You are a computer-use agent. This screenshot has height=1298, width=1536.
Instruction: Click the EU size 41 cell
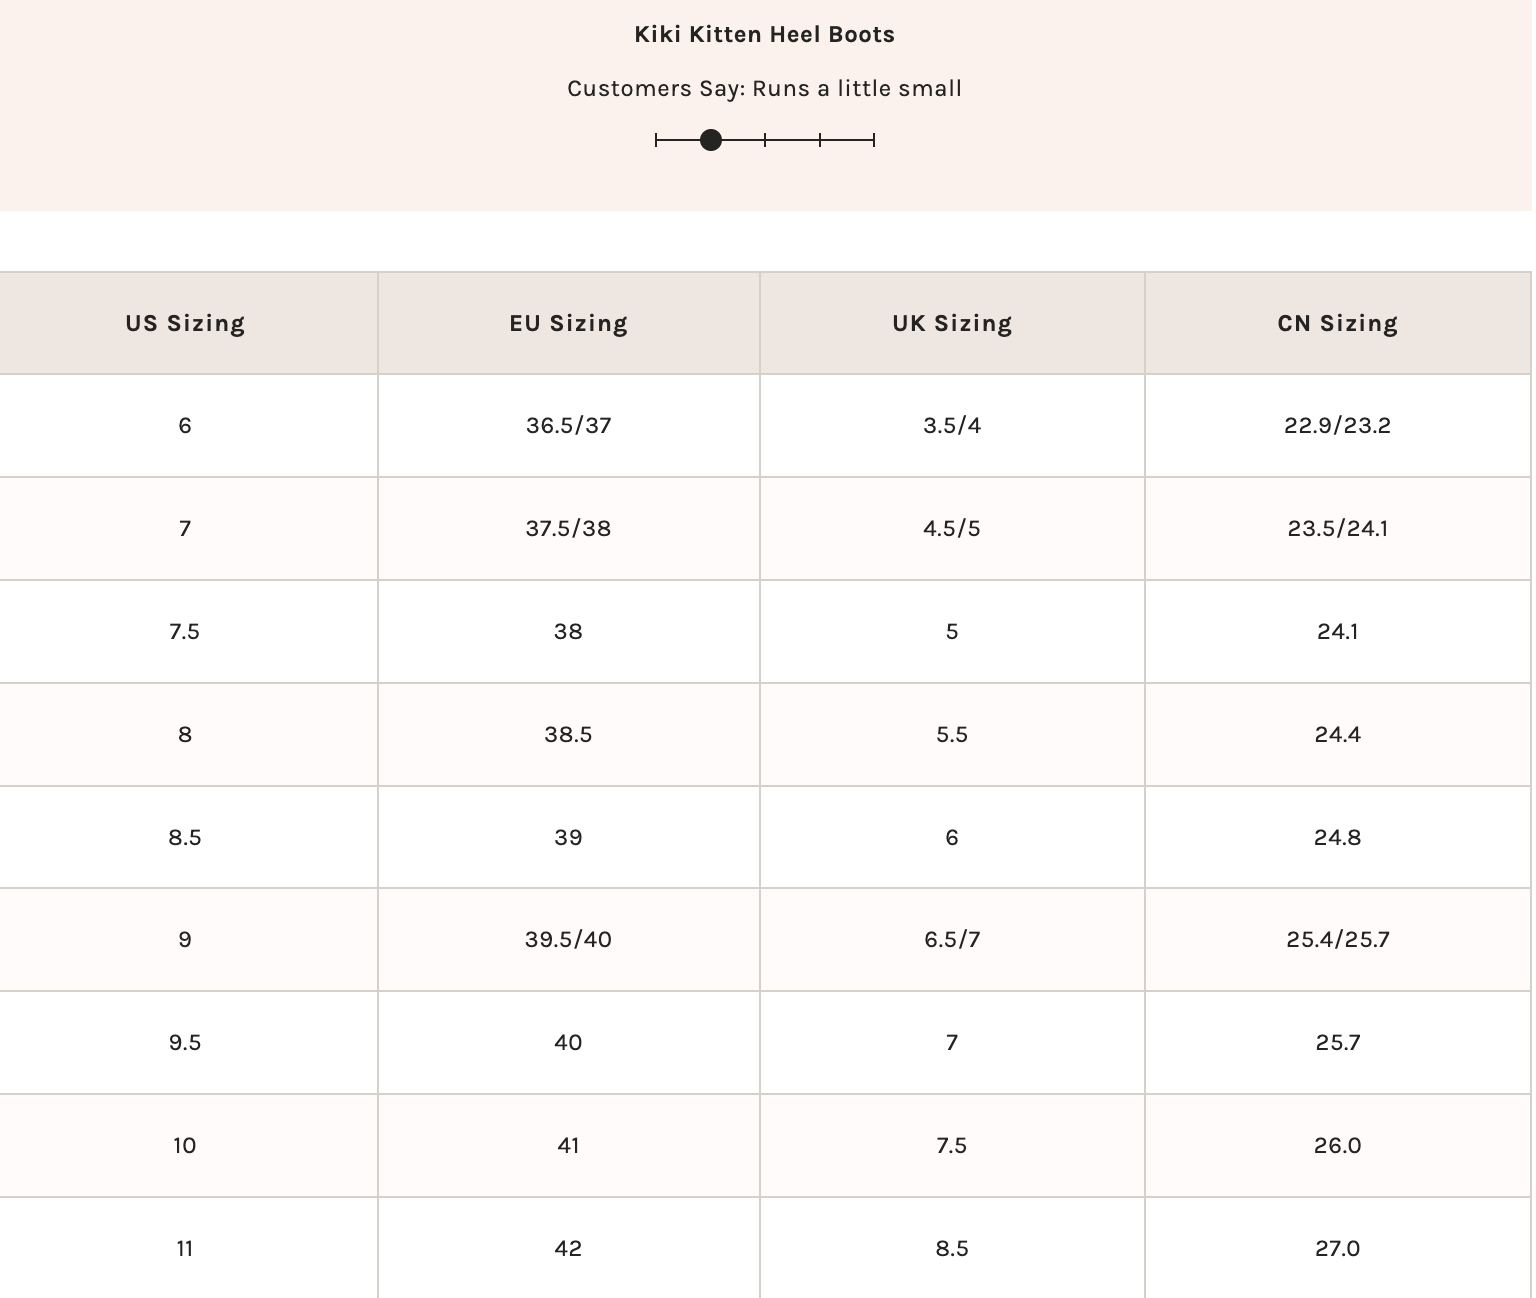point(569,1146)
